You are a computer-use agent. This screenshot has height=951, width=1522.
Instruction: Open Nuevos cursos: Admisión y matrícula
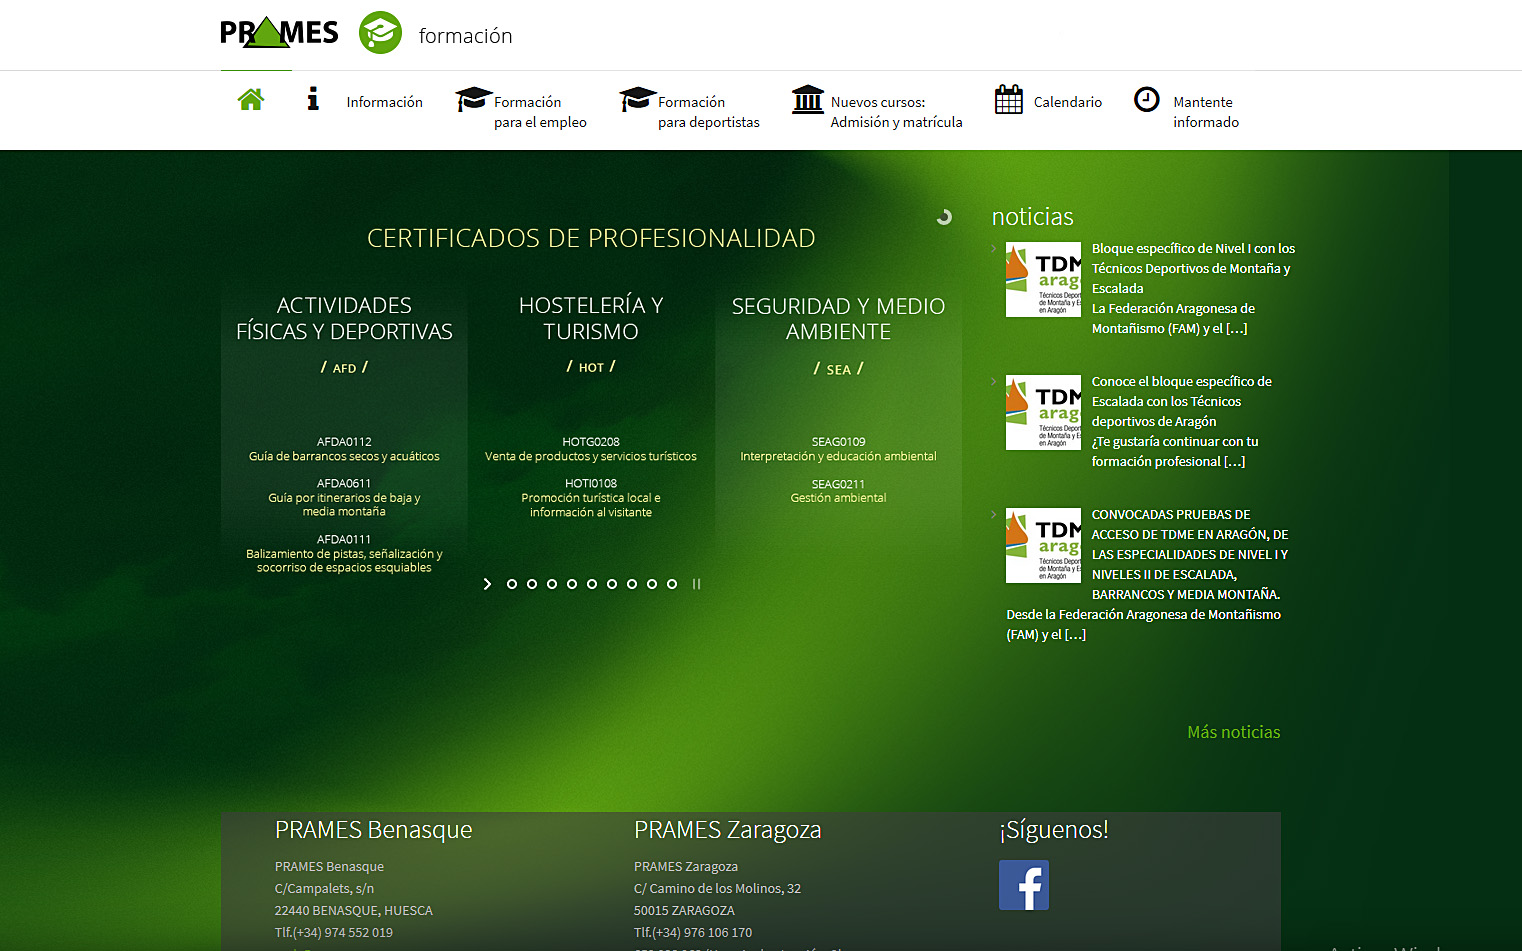(x=897, y=112)
